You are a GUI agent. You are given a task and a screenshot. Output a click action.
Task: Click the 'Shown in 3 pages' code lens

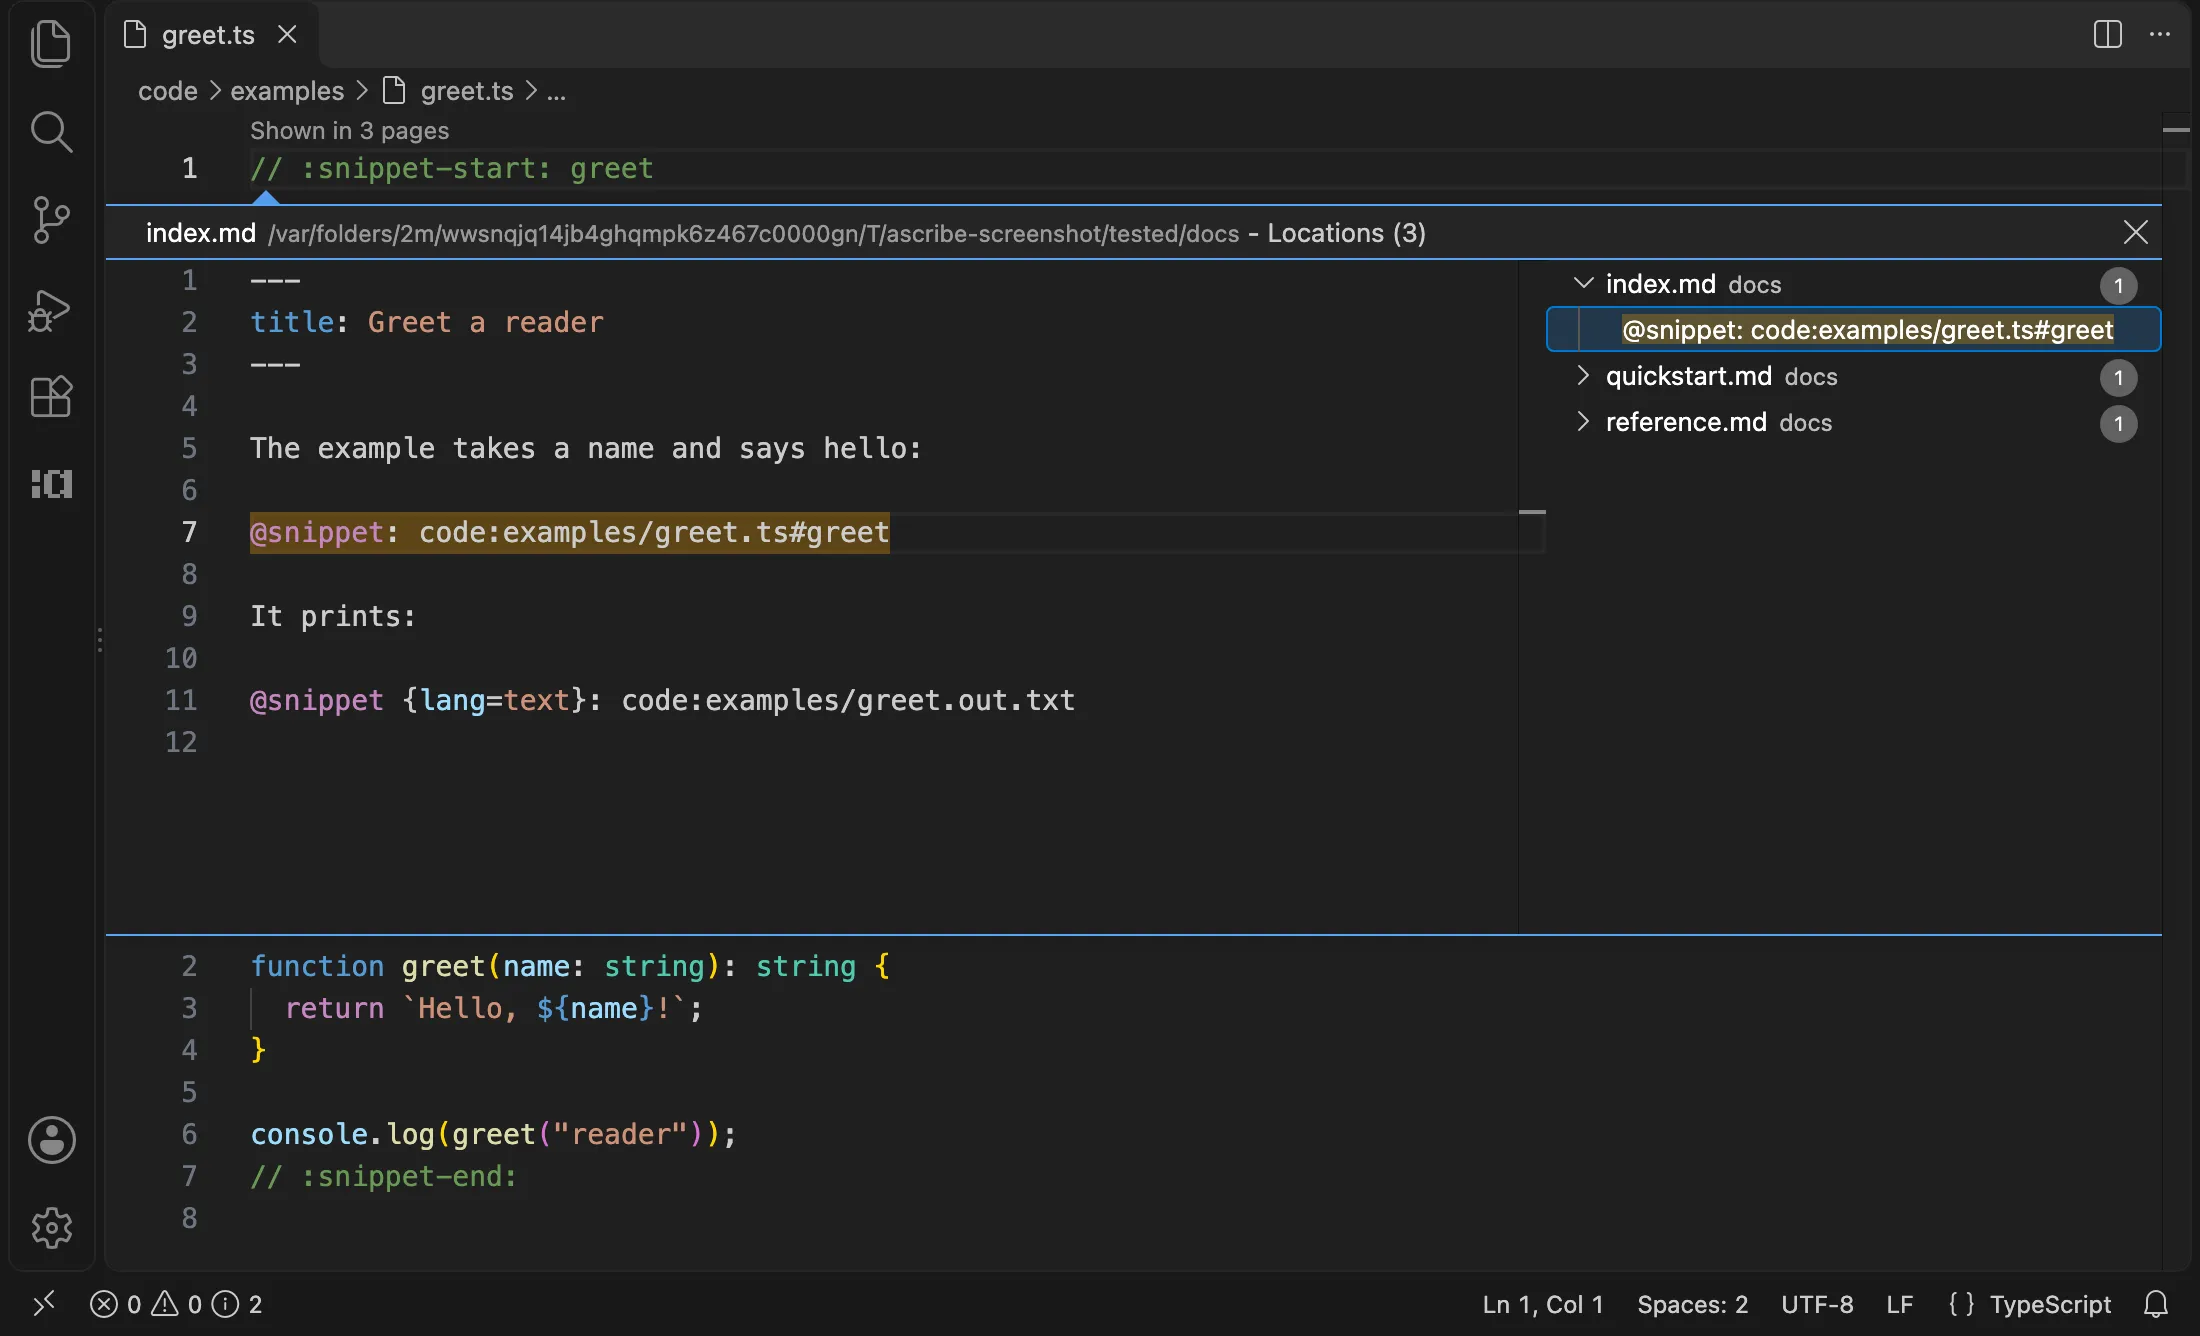pyautogui.click(x=349, y=131)
